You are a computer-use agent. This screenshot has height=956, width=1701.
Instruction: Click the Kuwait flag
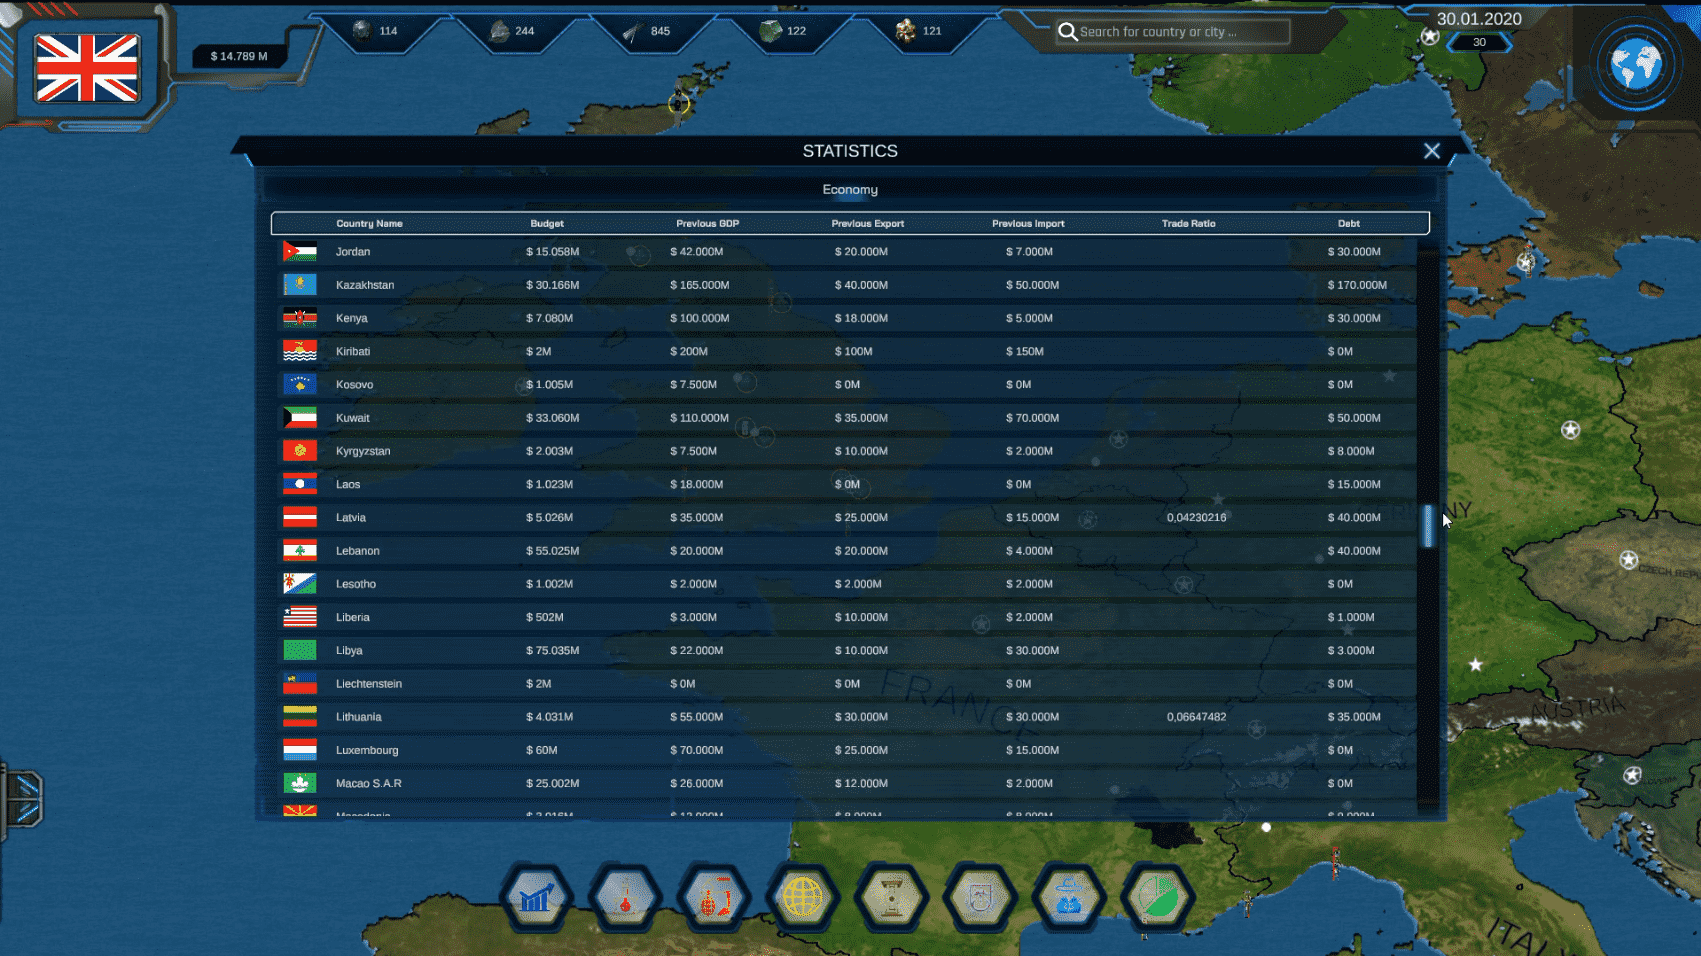tap(300, 418)
